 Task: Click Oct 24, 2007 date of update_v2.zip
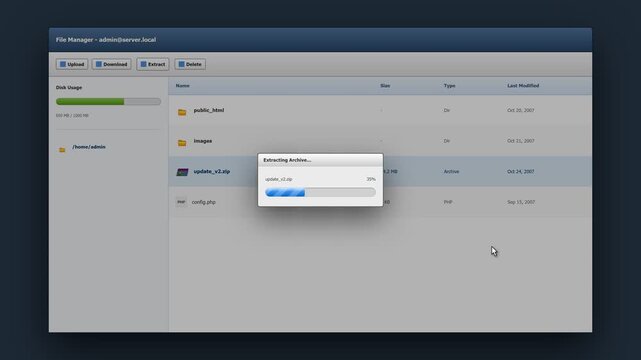pyautogui.click(x=520, y=171)
